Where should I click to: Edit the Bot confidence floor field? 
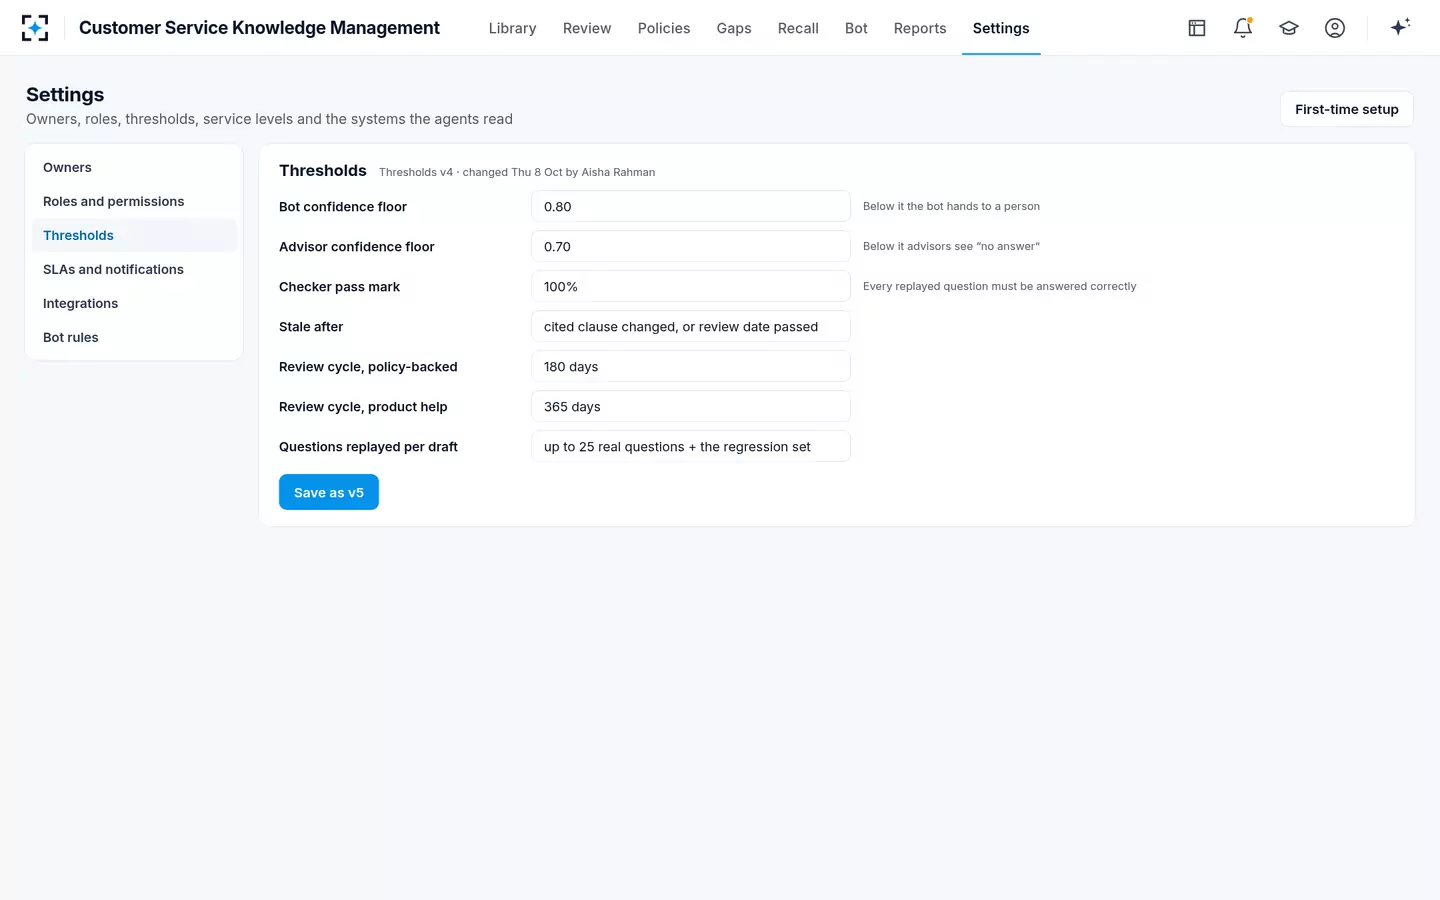click(690, 206)
